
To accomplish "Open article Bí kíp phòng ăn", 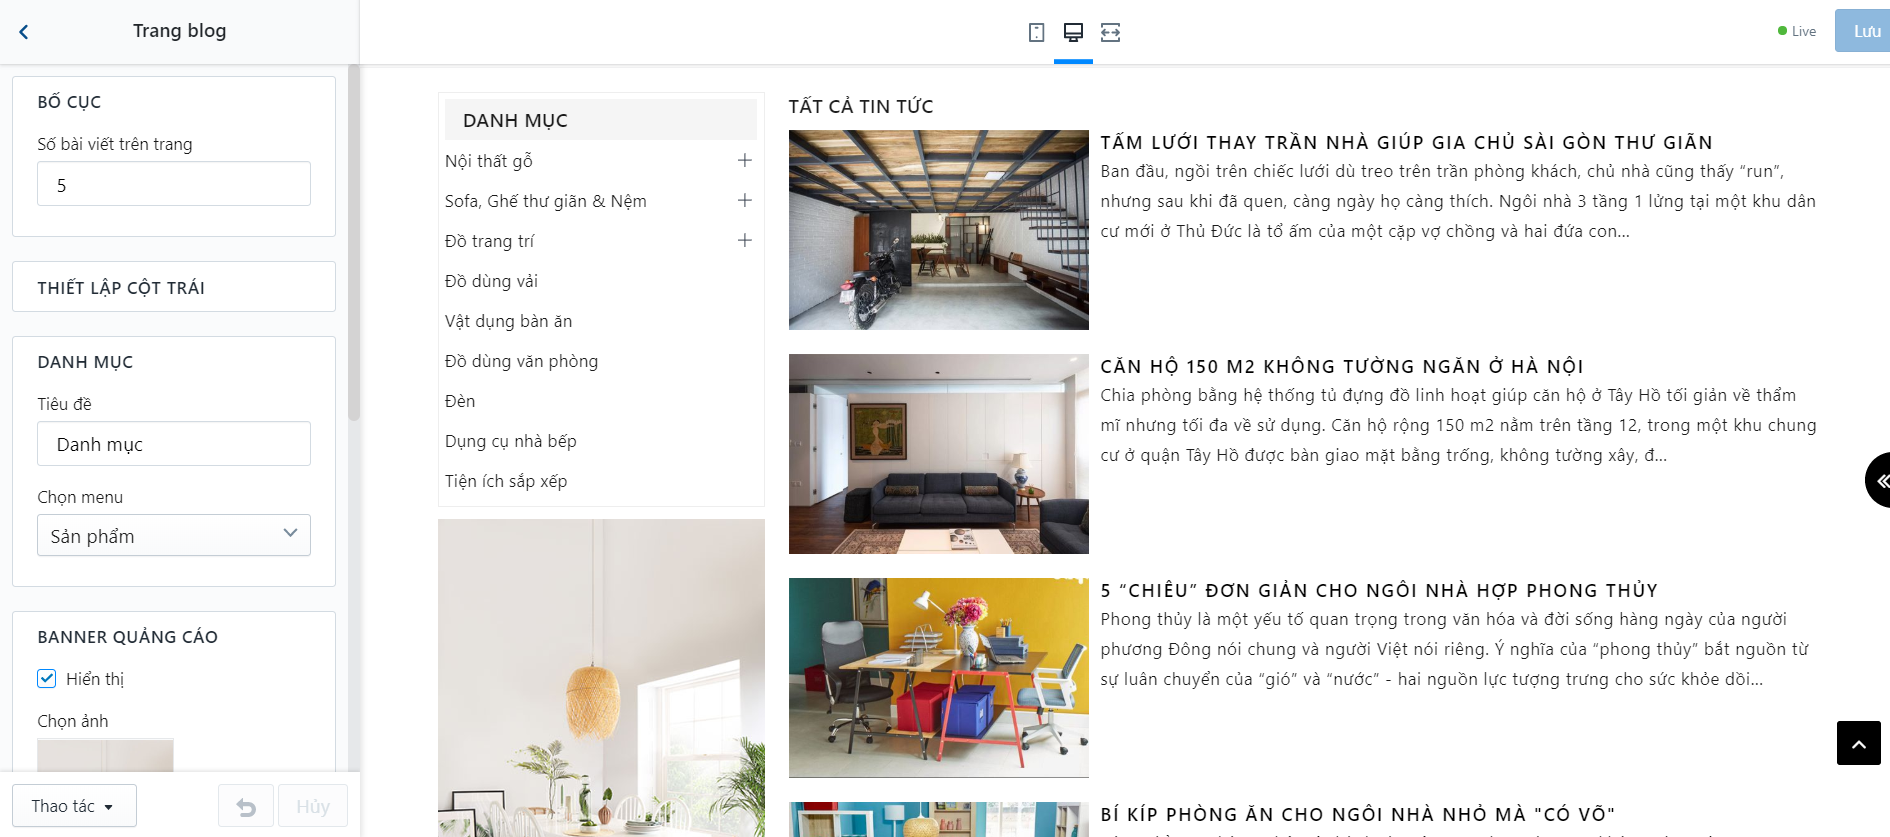I will (1358, 814).
